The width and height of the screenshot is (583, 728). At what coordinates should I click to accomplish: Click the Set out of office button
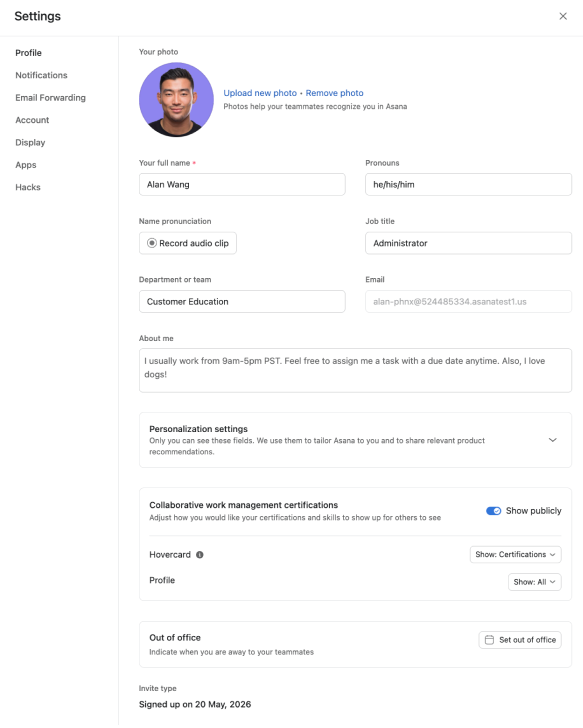point(520,640)
